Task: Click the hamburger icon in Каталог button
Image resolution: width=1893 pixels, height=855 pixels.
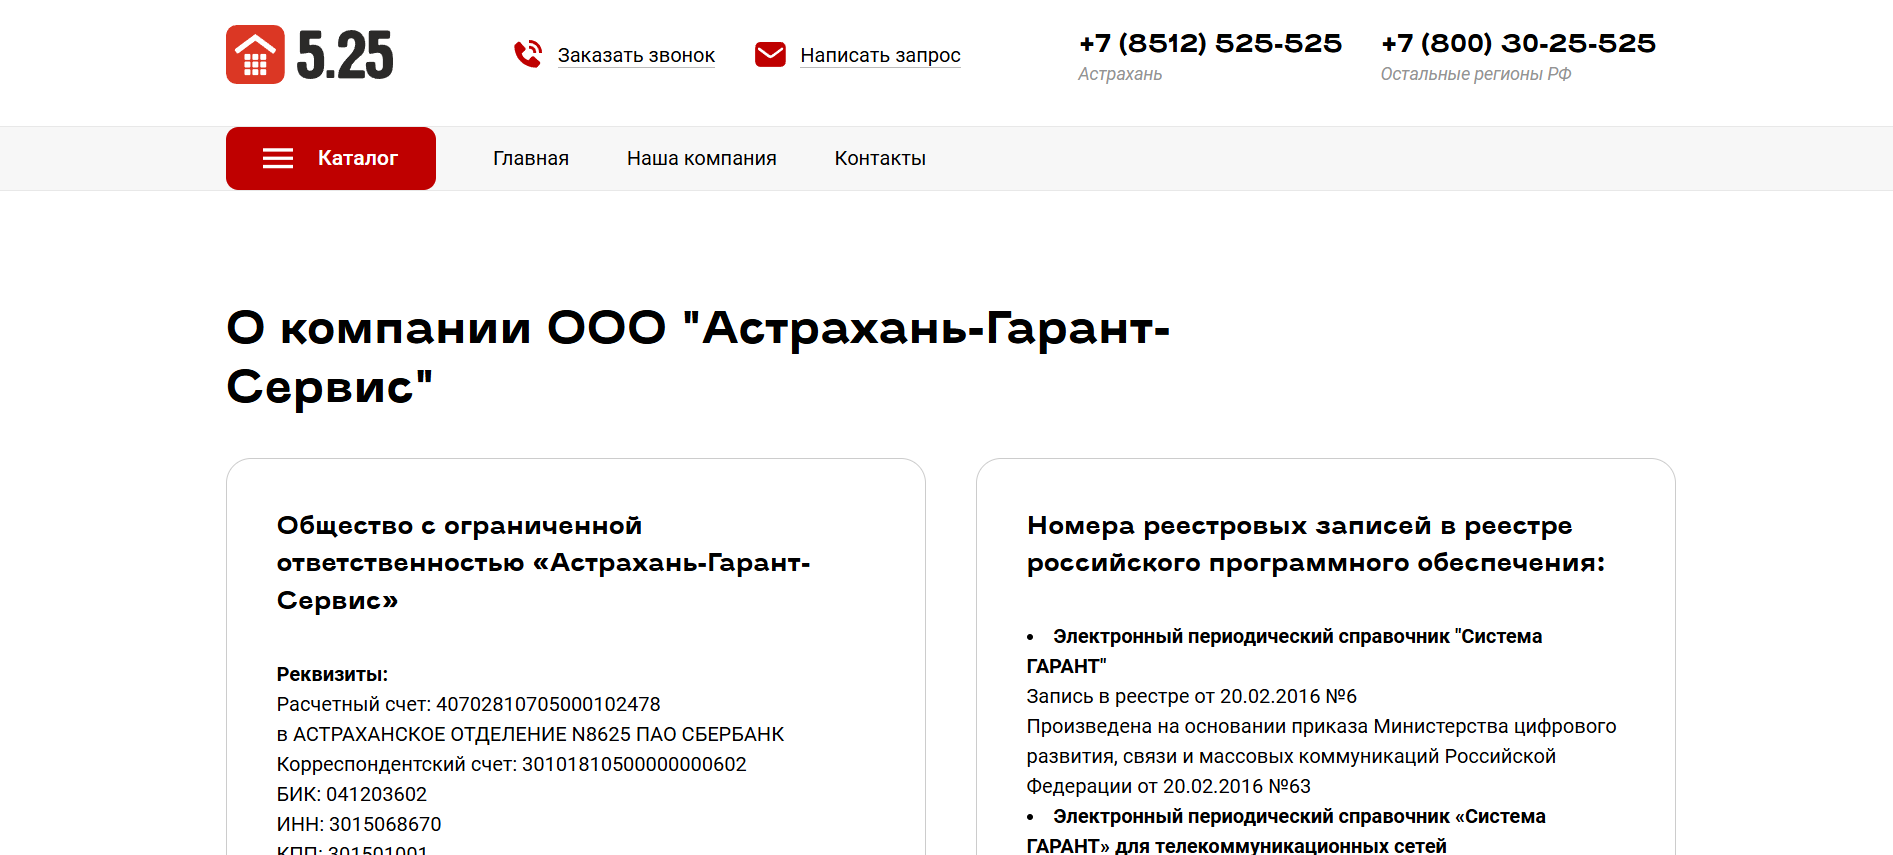Action: (278, 158)
